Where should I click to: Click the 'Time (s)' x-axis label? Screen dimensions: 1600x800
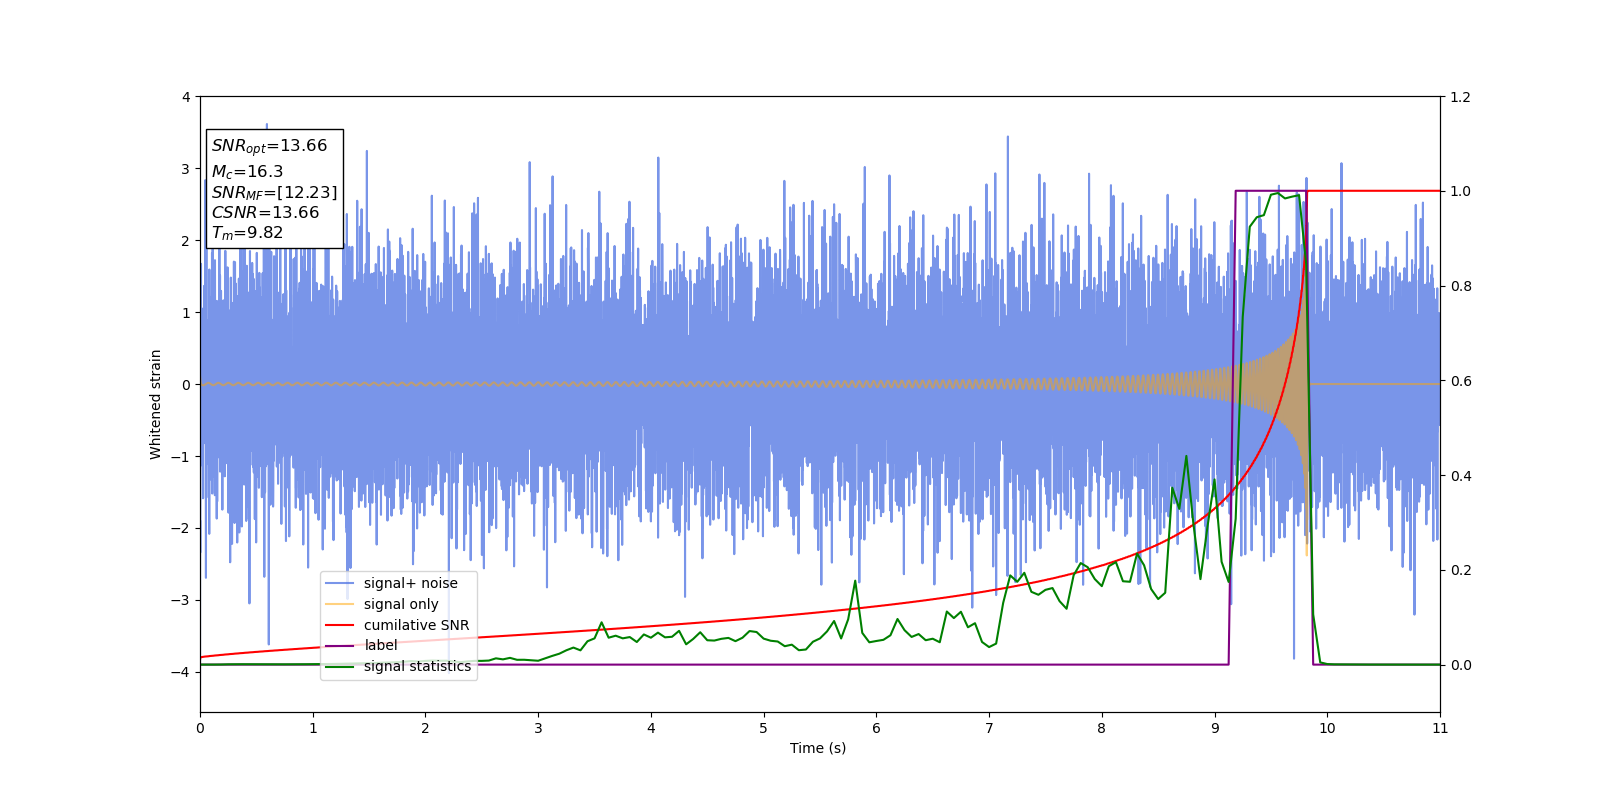pyautogui.click(x=818, y=748)
